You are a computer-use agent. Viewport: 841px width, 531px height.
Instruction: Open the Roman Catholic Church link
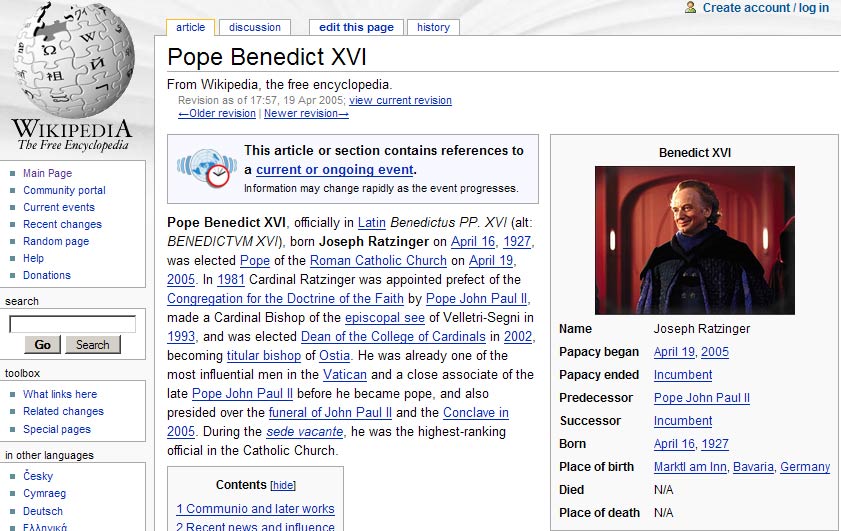[378, 261]
